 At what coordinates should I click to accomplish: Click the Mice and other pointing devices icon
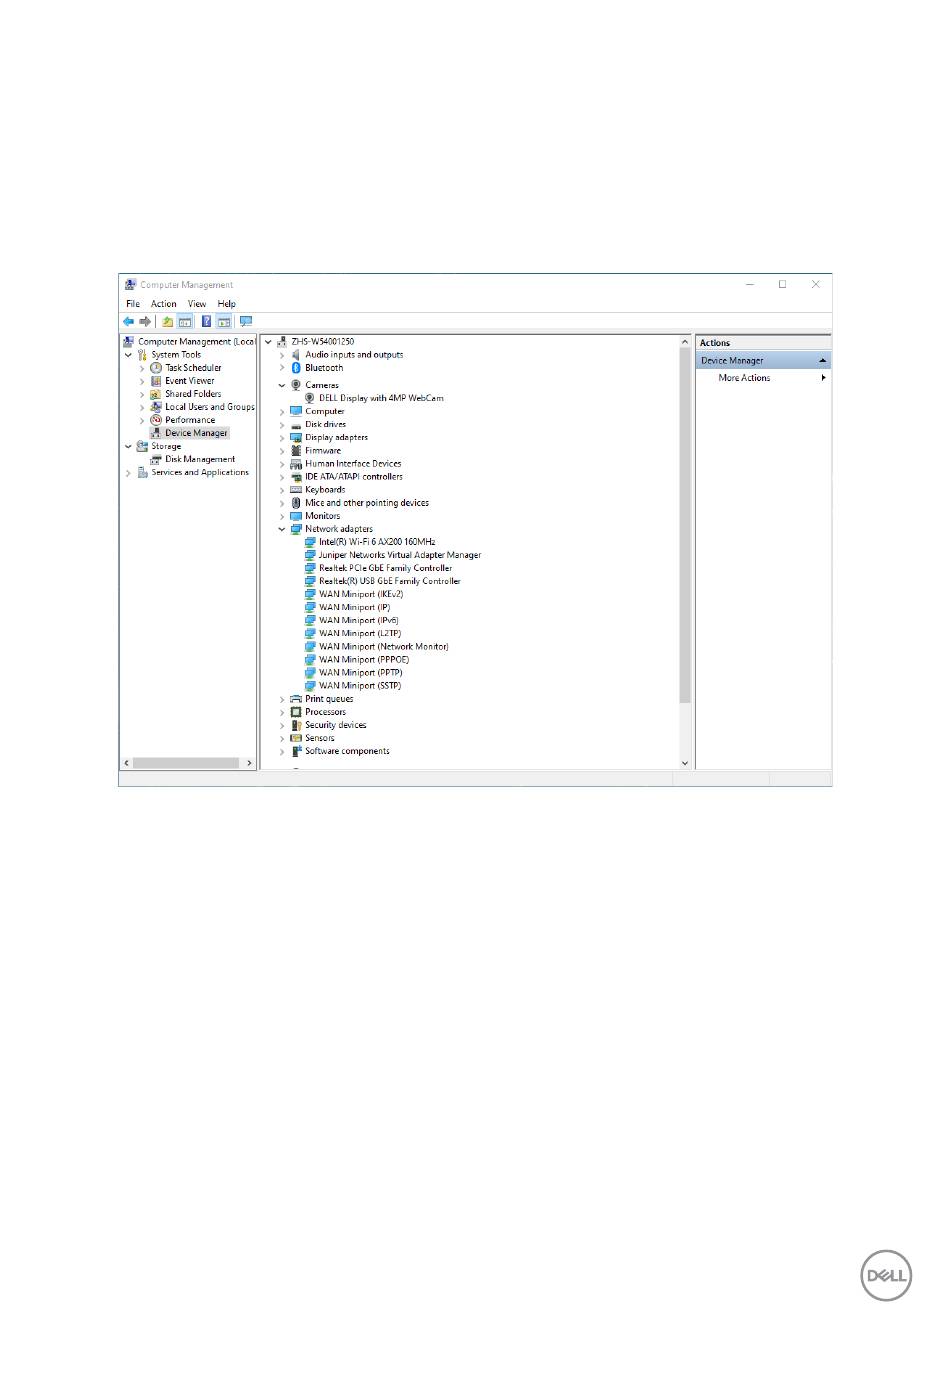tap(296, 503)
